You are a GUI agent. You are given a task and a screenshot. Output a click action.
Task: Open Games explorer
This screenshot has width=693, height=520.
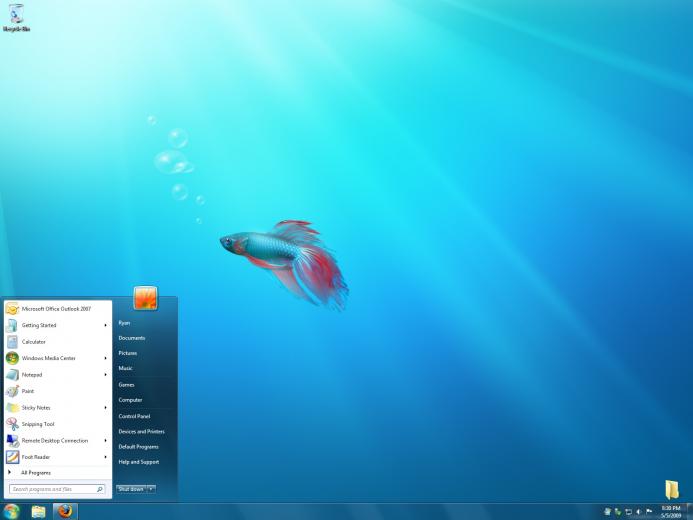[126, 385]
